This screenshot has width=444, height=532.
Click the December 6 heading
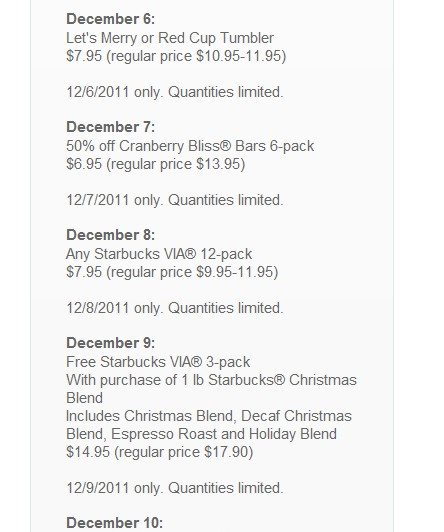tap(111, 19)
